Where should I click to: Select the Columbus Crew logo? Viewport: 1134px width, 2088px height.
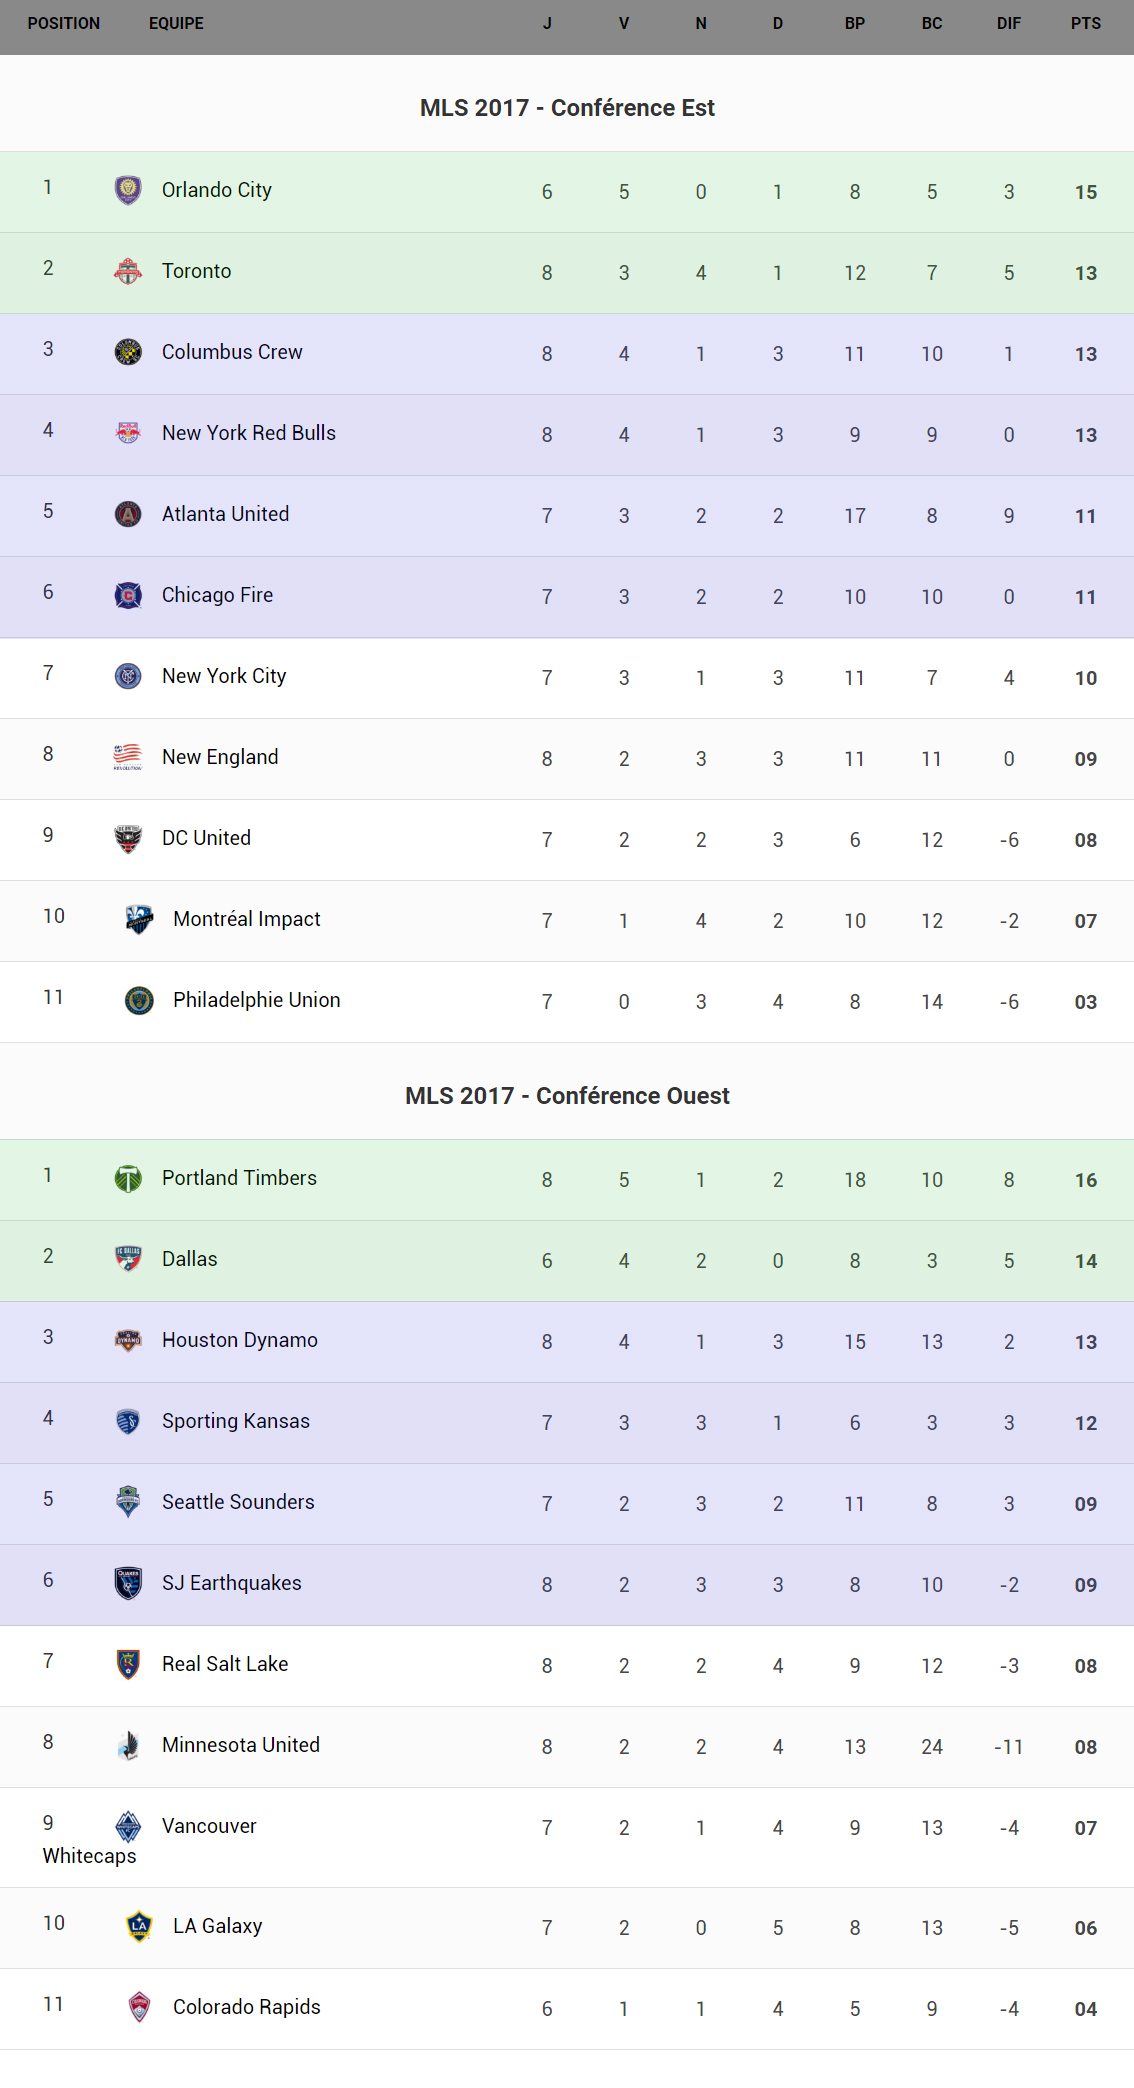[128, 352]
